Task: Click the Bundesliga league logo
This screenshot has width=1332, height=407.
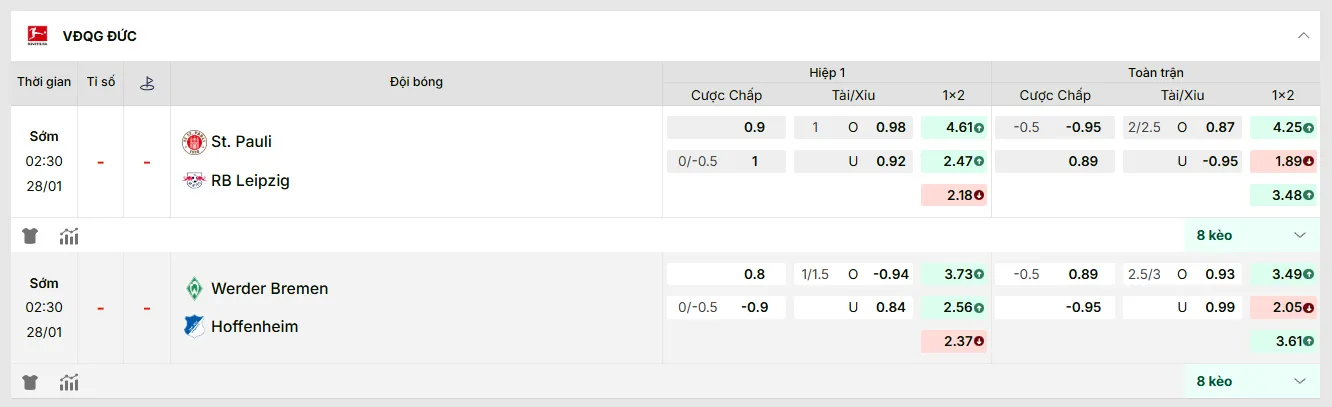Action: 36,36
